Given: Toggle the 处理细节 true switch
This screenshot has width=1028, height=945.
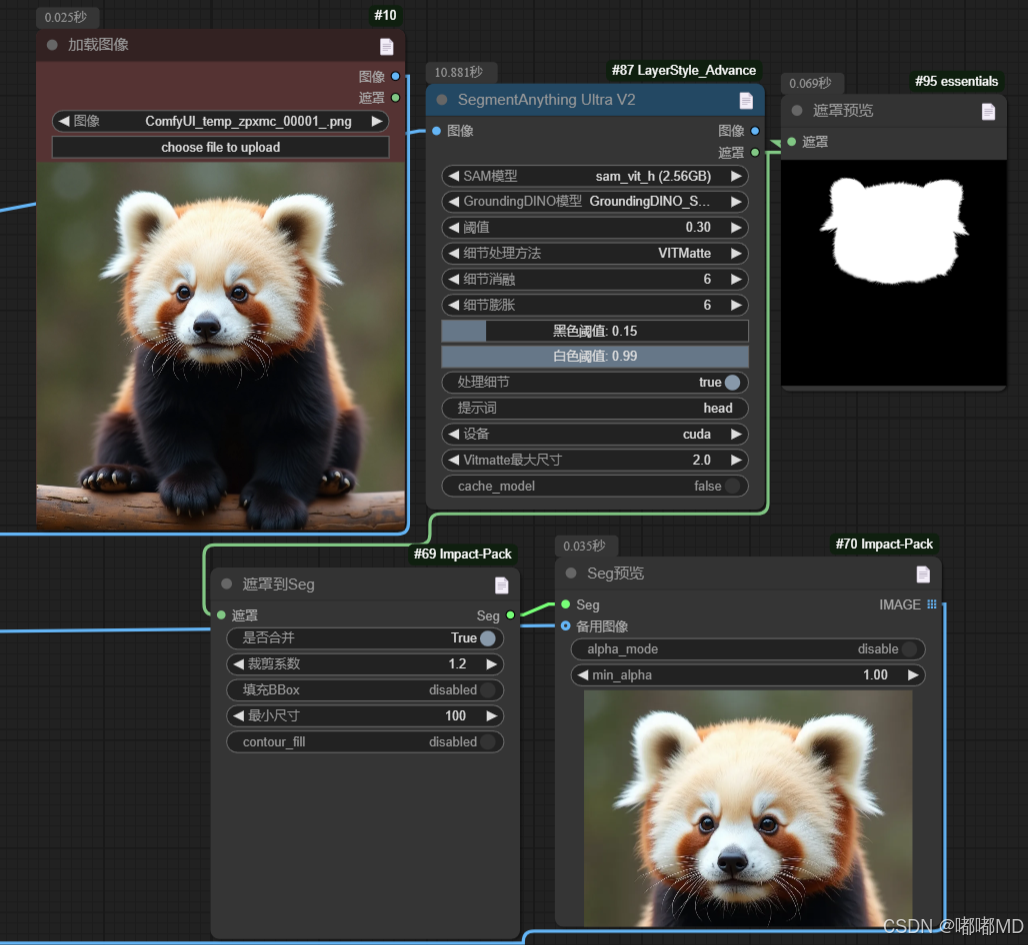Looking at the screenshot, I should click(732, 382).
